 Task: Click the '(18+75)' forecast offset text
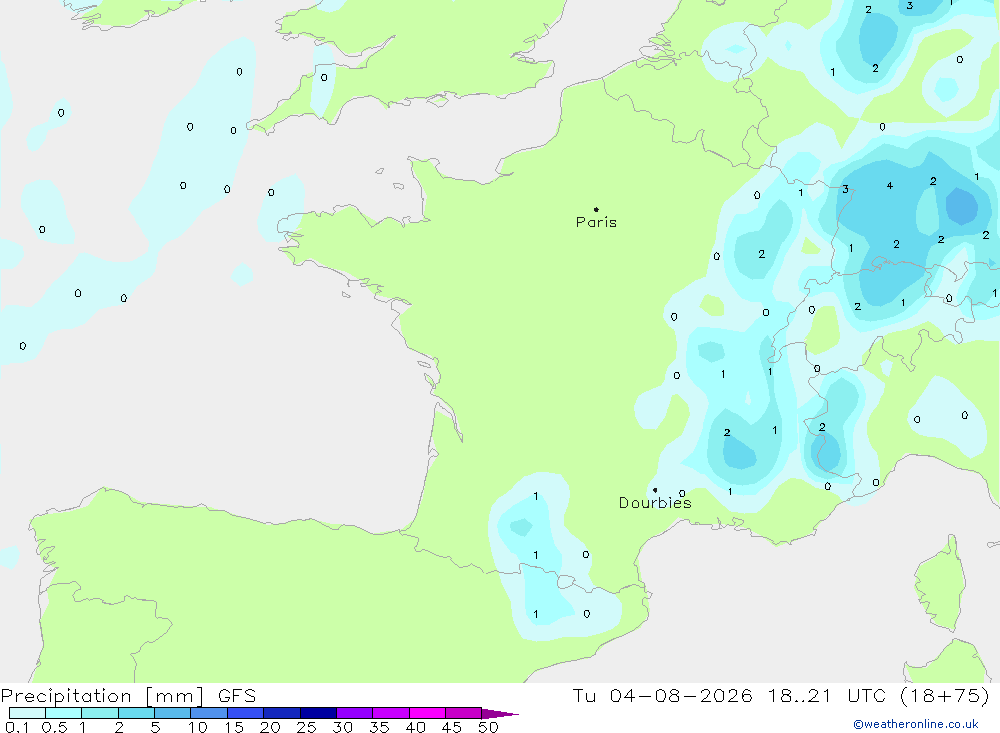(x=945, y=695)
